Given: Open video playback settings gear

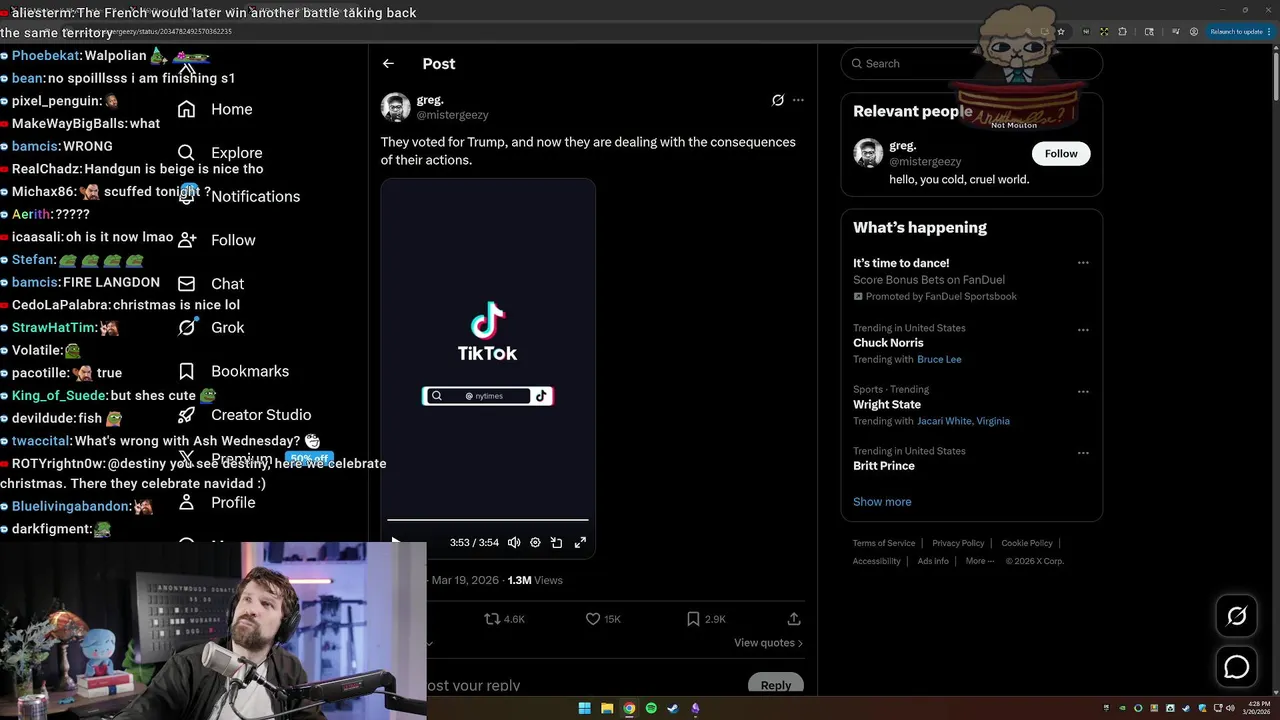Looking at the screenshot, I should 535,542.
